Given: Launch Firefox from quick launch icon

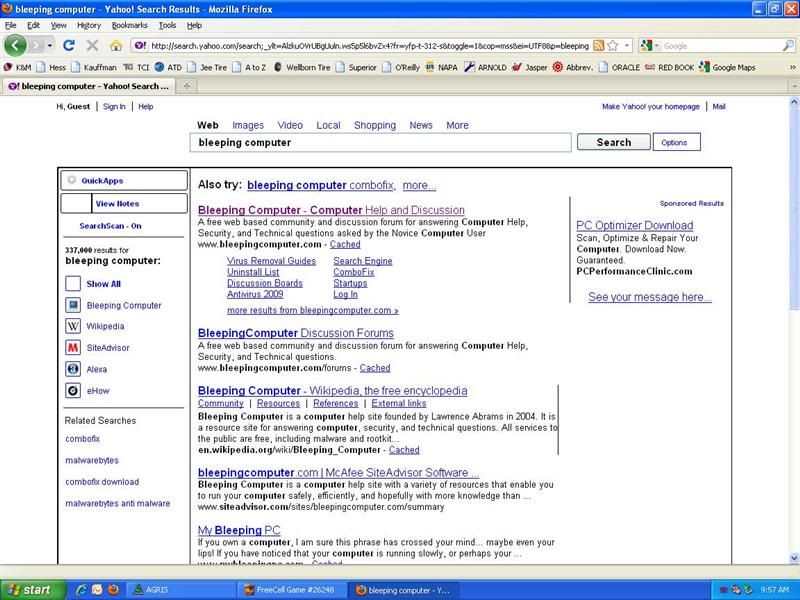Looking at the screenshot, I should [113, 590].
